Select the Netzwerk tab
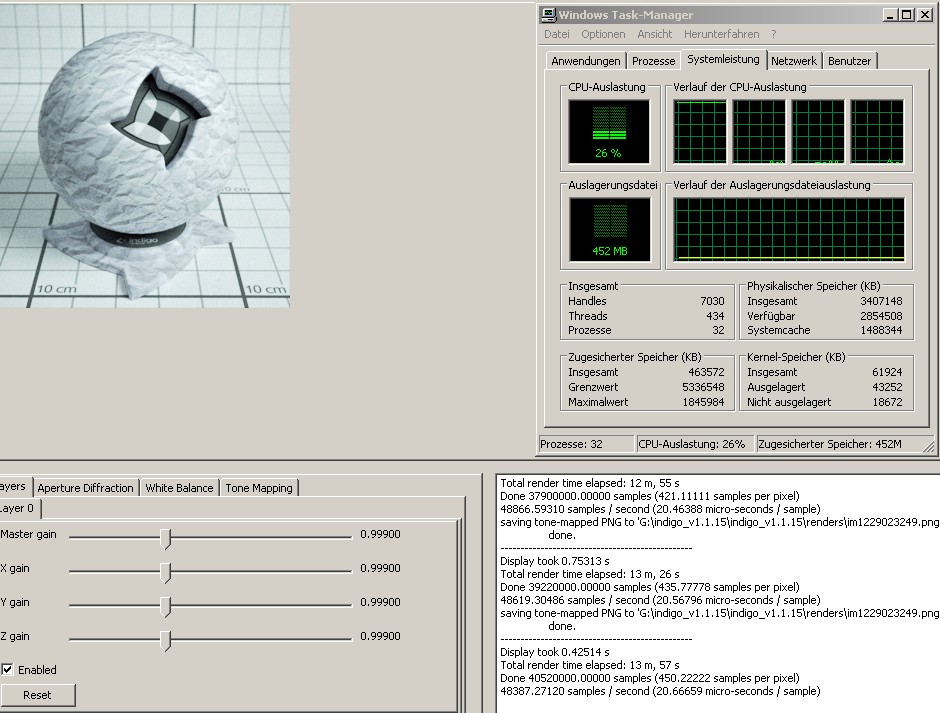Screen dimensions: 940x713 tap(794, 61)
